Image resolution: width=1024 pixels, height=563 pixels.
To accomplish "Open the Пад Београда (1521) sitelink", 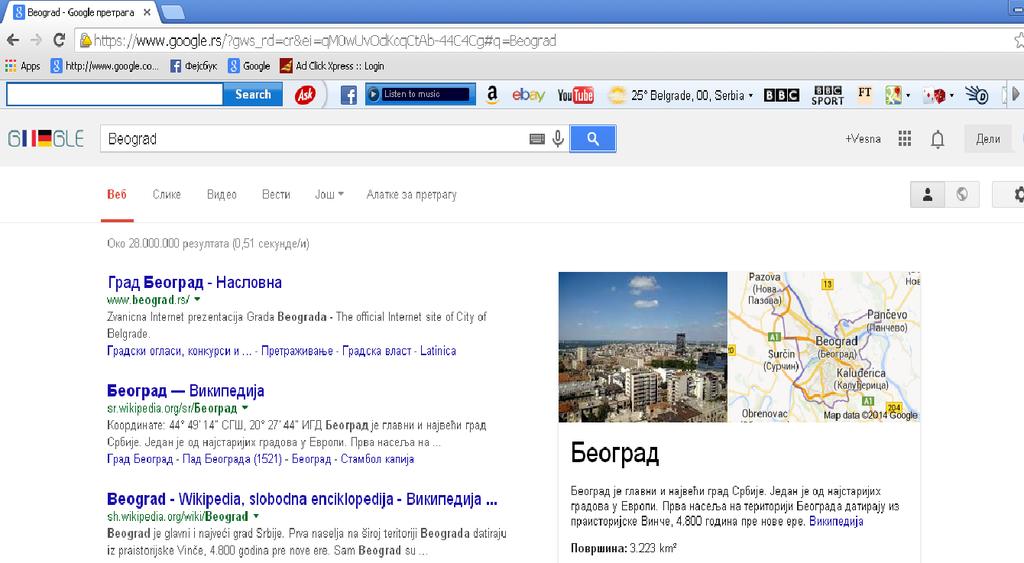I will coord(232,459).
